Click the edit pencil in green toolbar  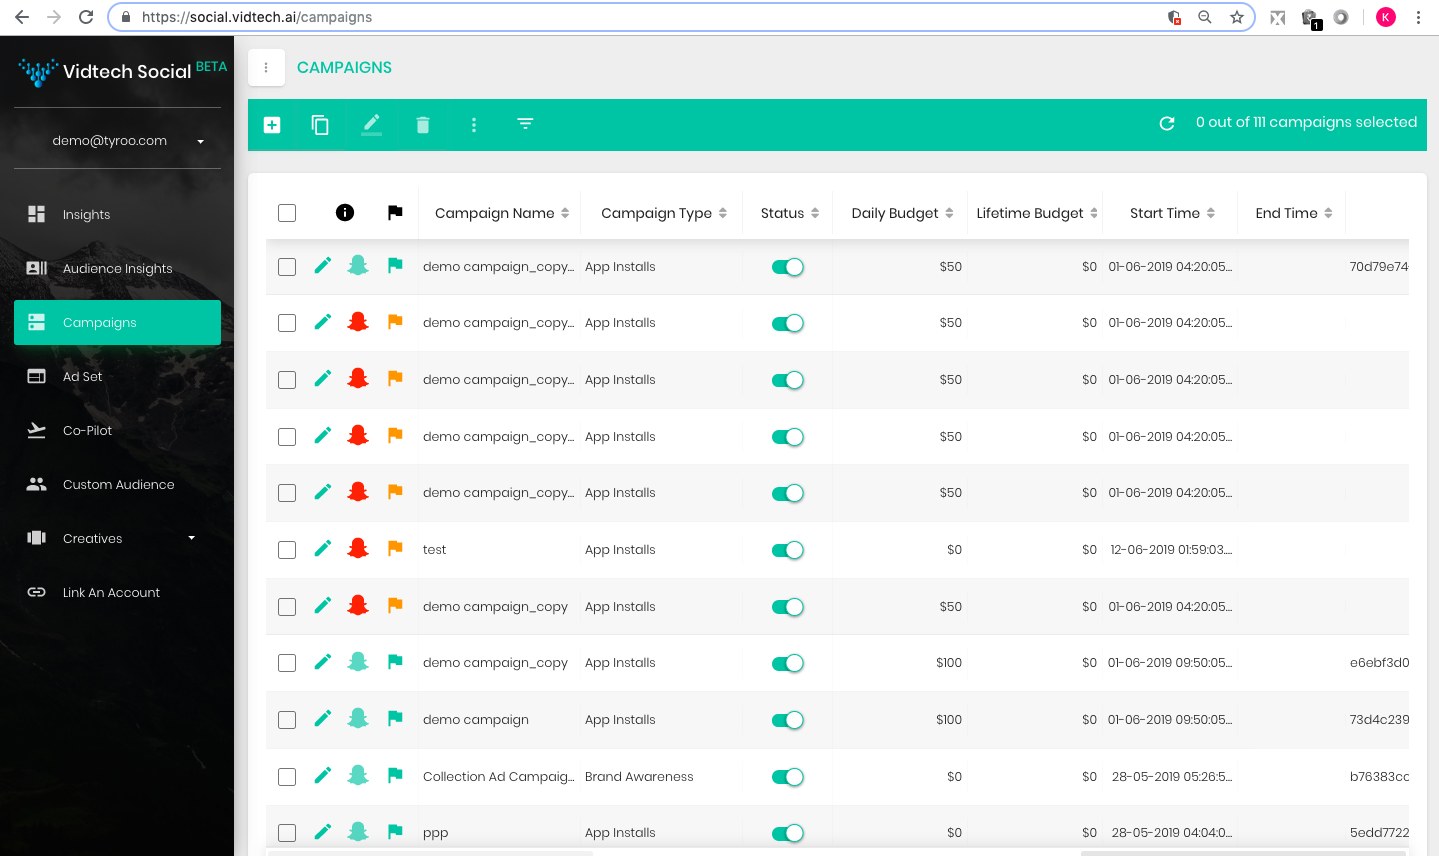[371, 125]
